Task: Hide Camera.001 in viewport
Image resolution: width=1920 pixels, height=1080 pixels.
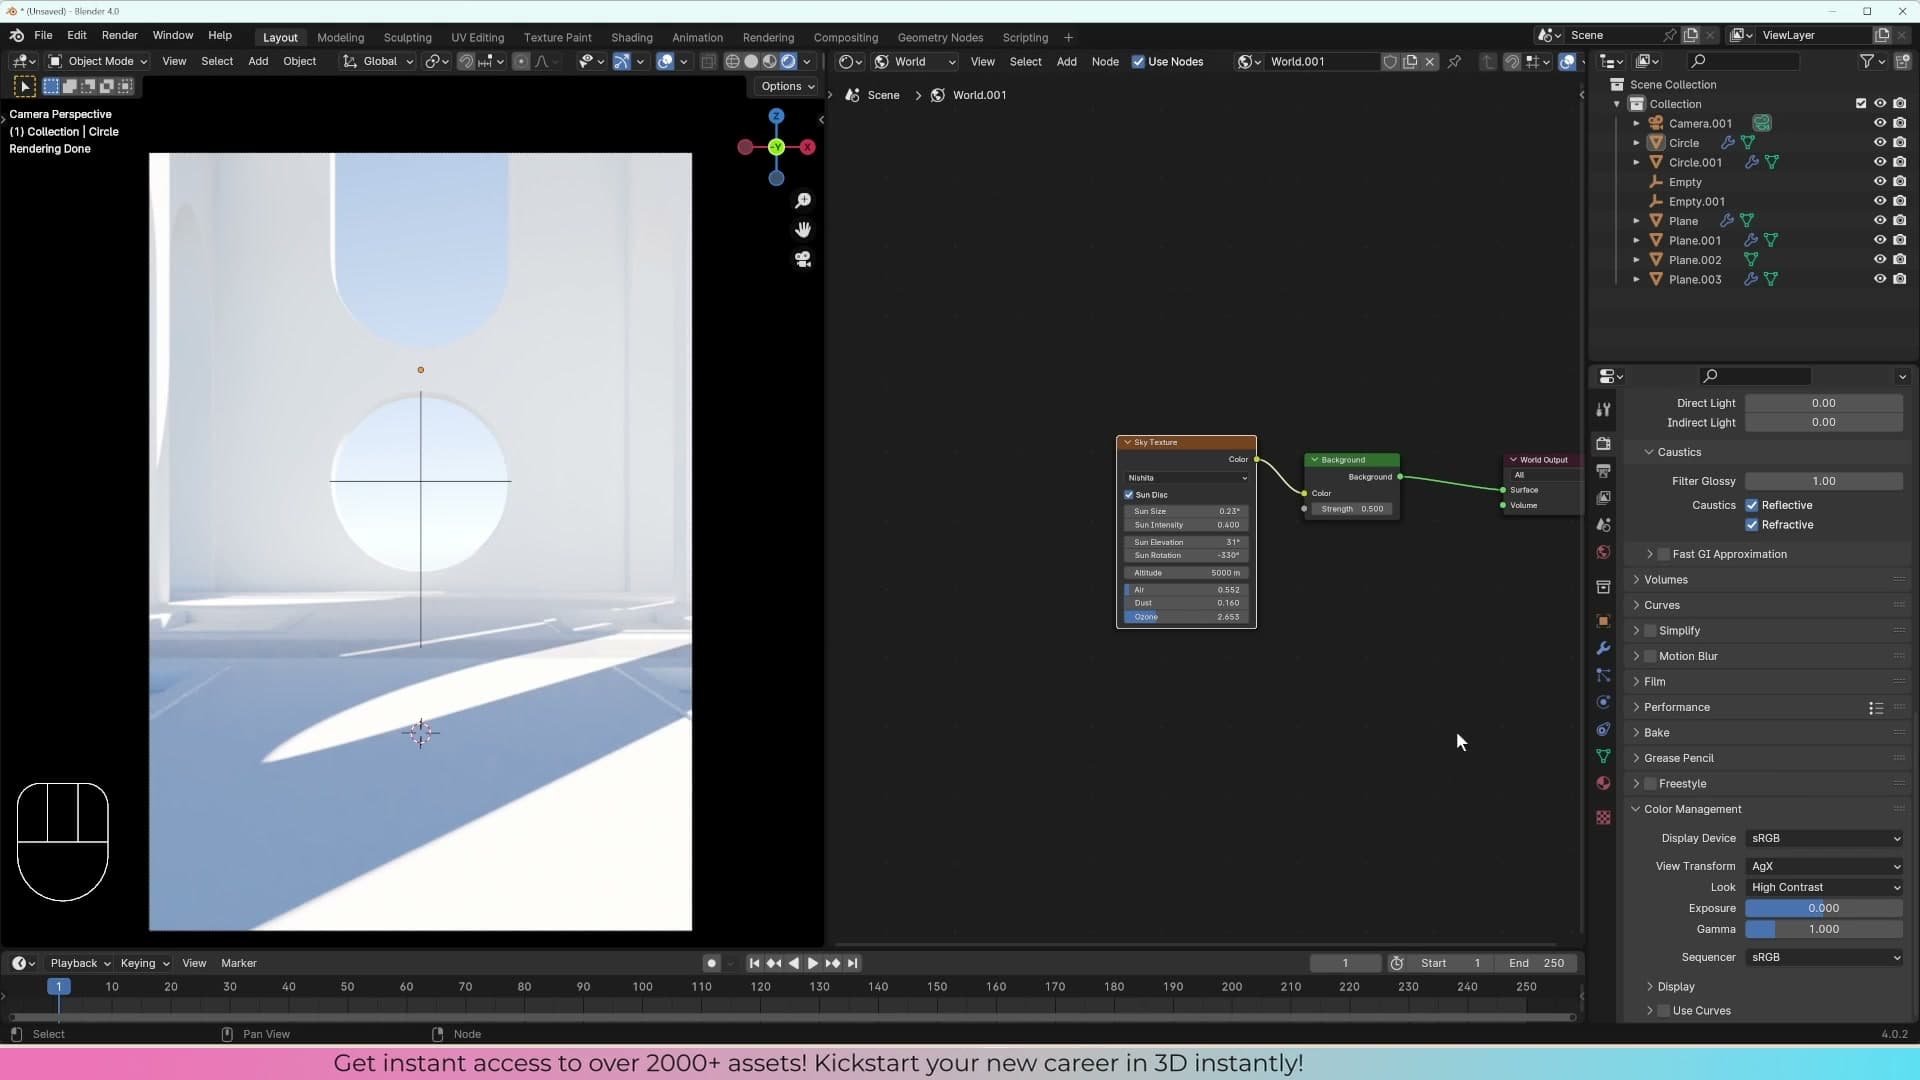Action: point(1880,123)
